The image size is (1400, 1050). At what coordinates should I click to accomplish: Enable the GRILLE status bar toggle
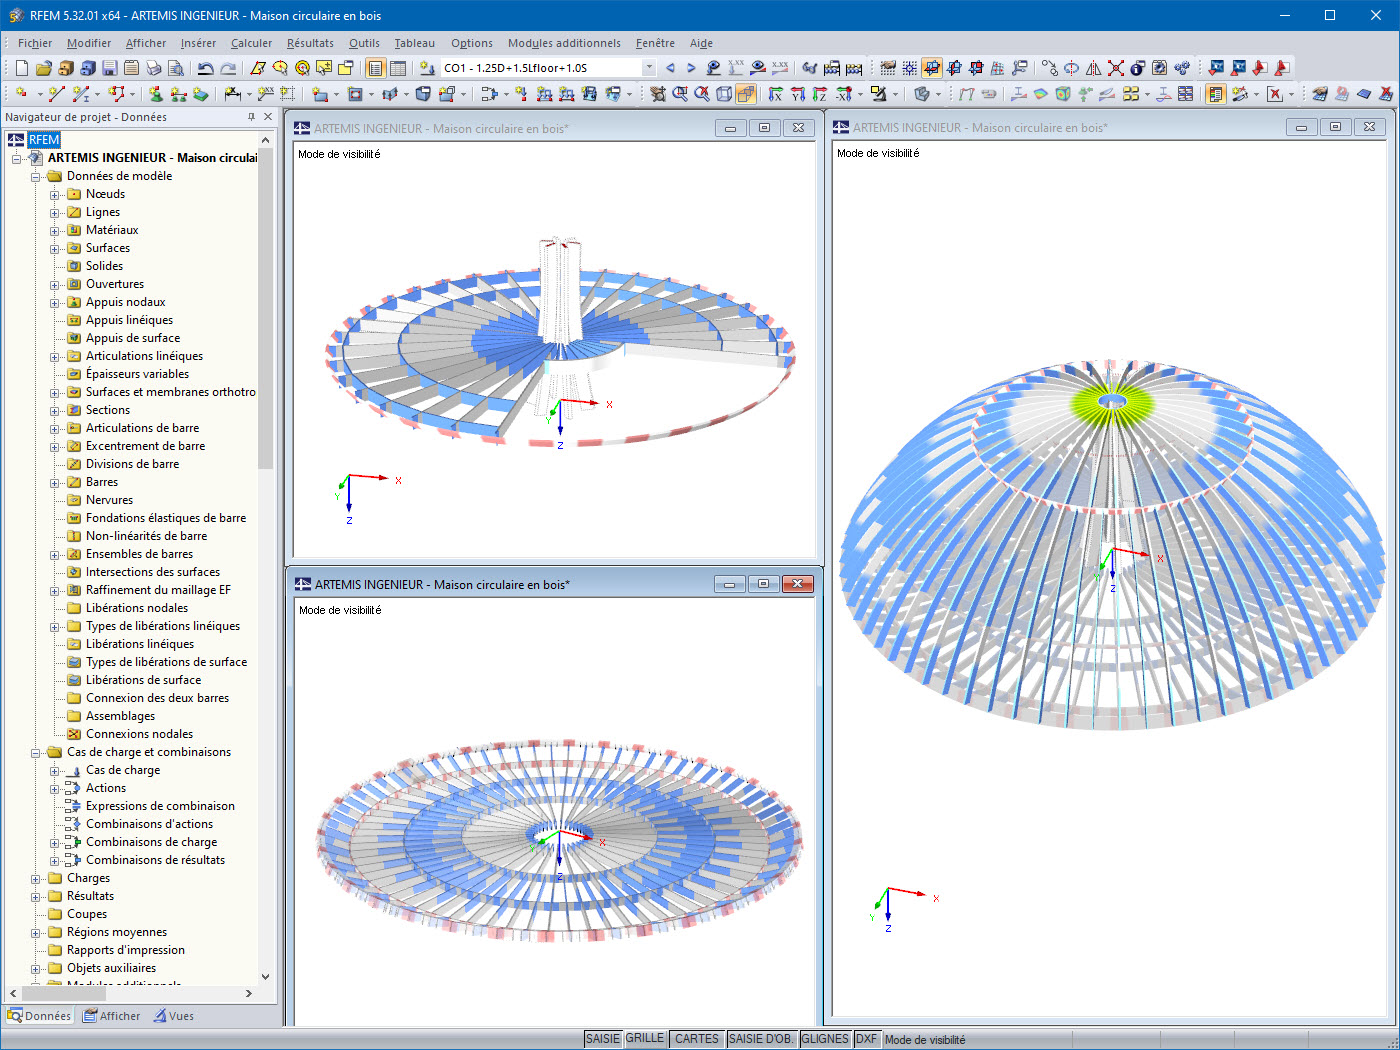(644, 1039)
